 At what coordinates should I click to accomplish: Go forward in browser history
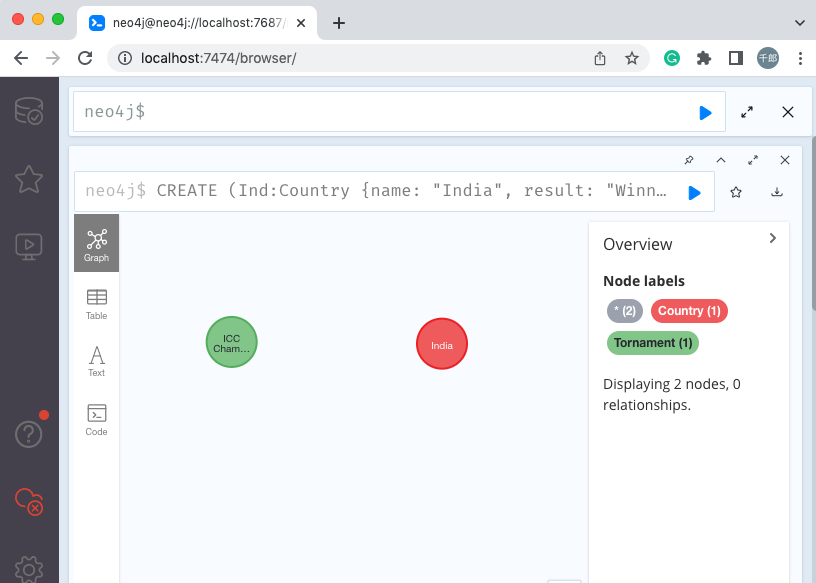53,58
